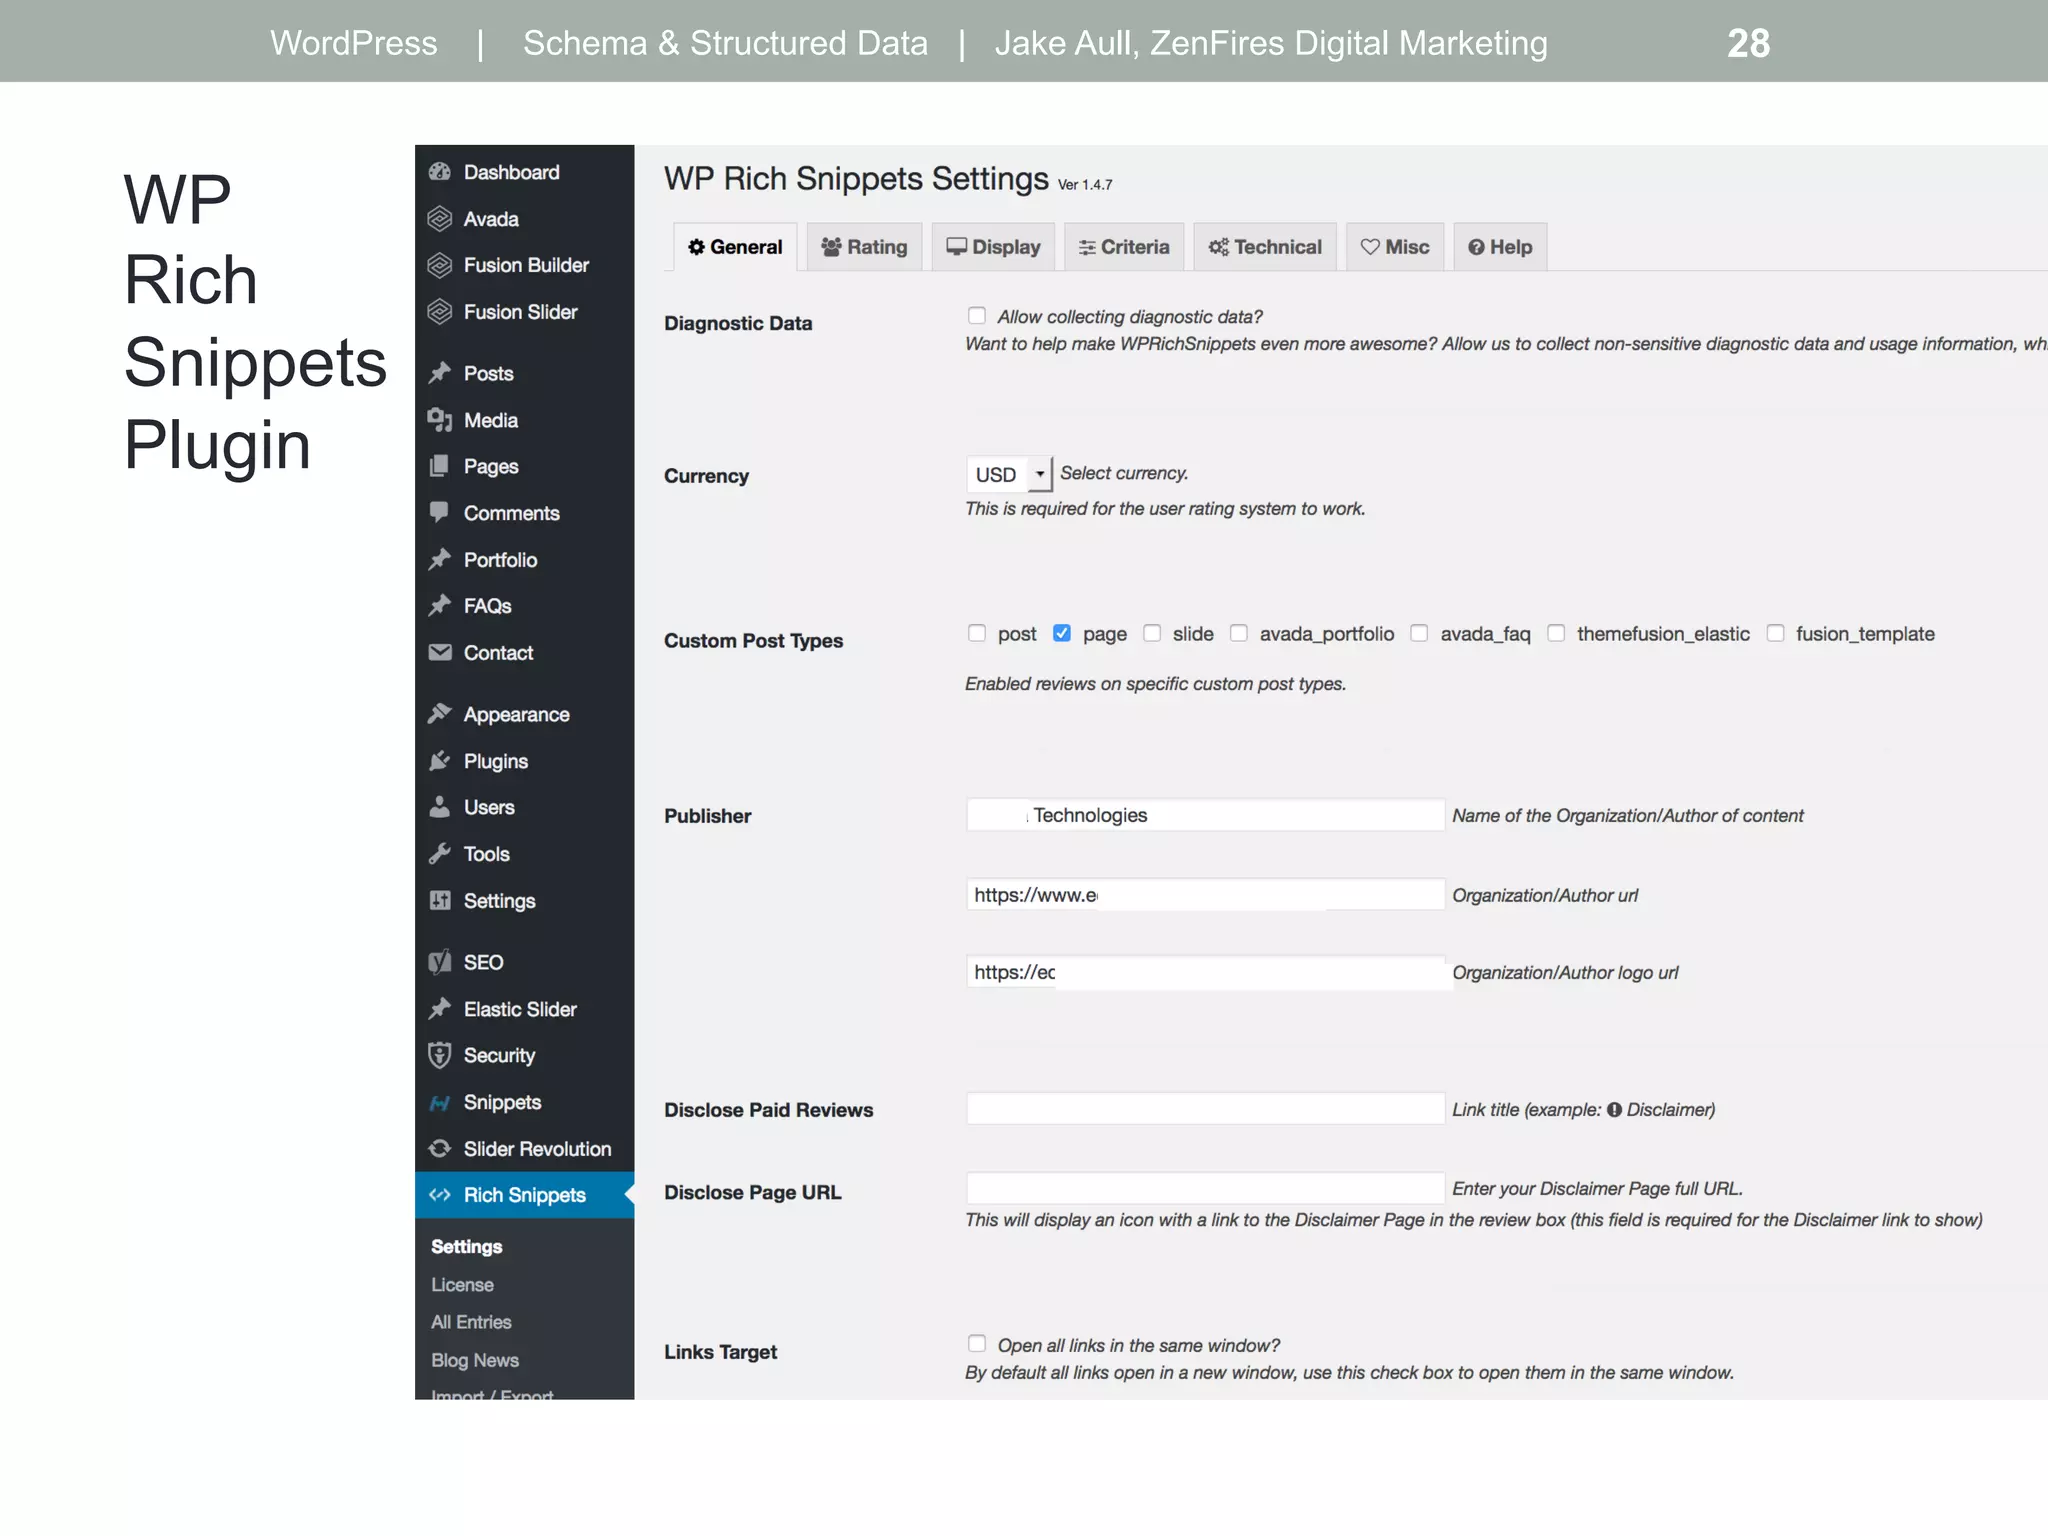Click the Users person icon
The height and width of the screenshot is (1536, 2048).
pyautogui.click(x=439, y=807)
